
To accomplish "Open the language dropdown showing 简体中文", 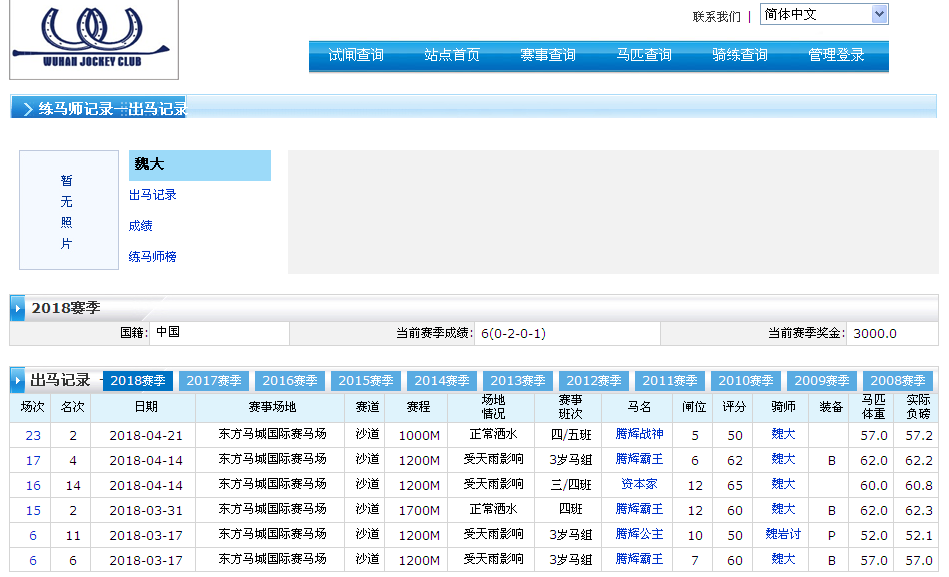I will [x=823, y=14].
